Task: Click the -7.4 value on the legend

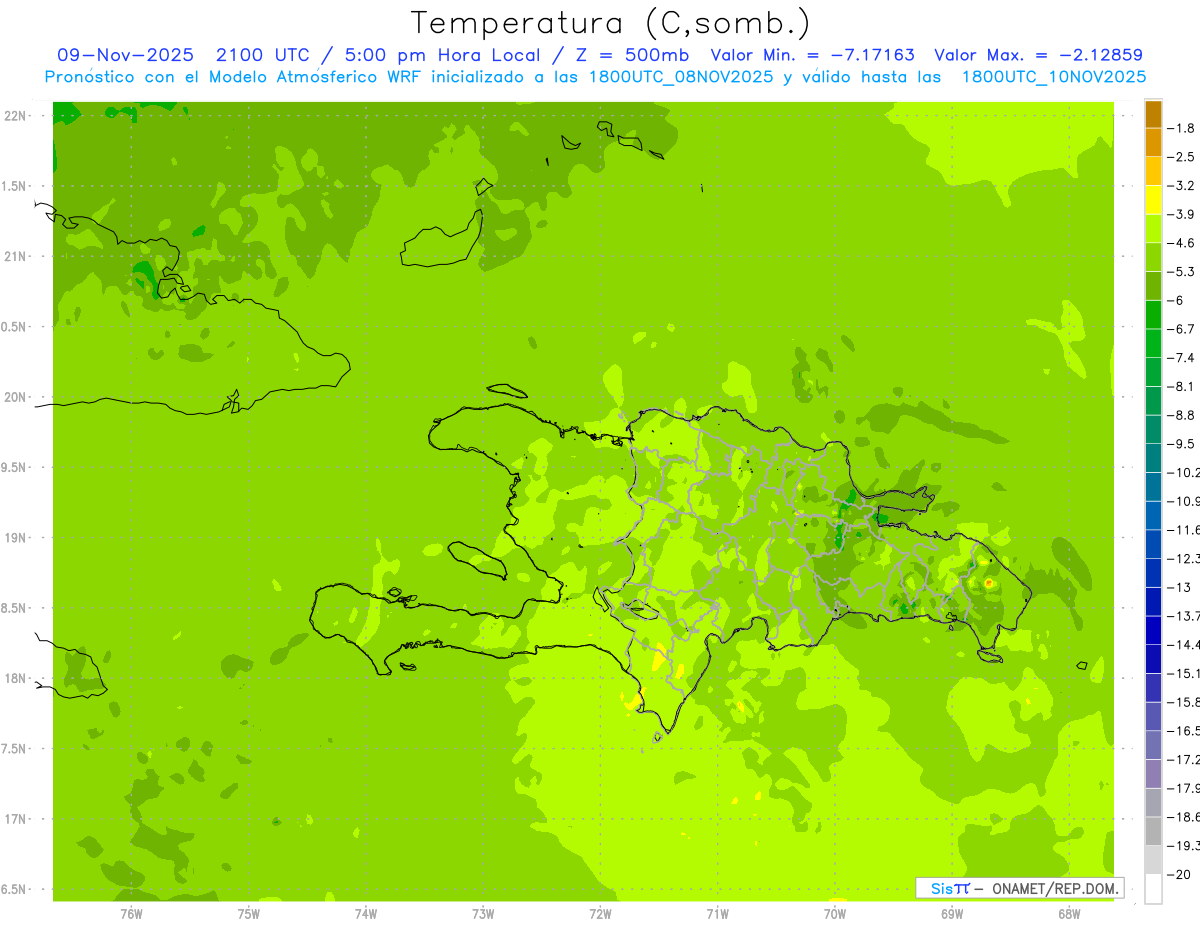Action: coord(1182,358)
